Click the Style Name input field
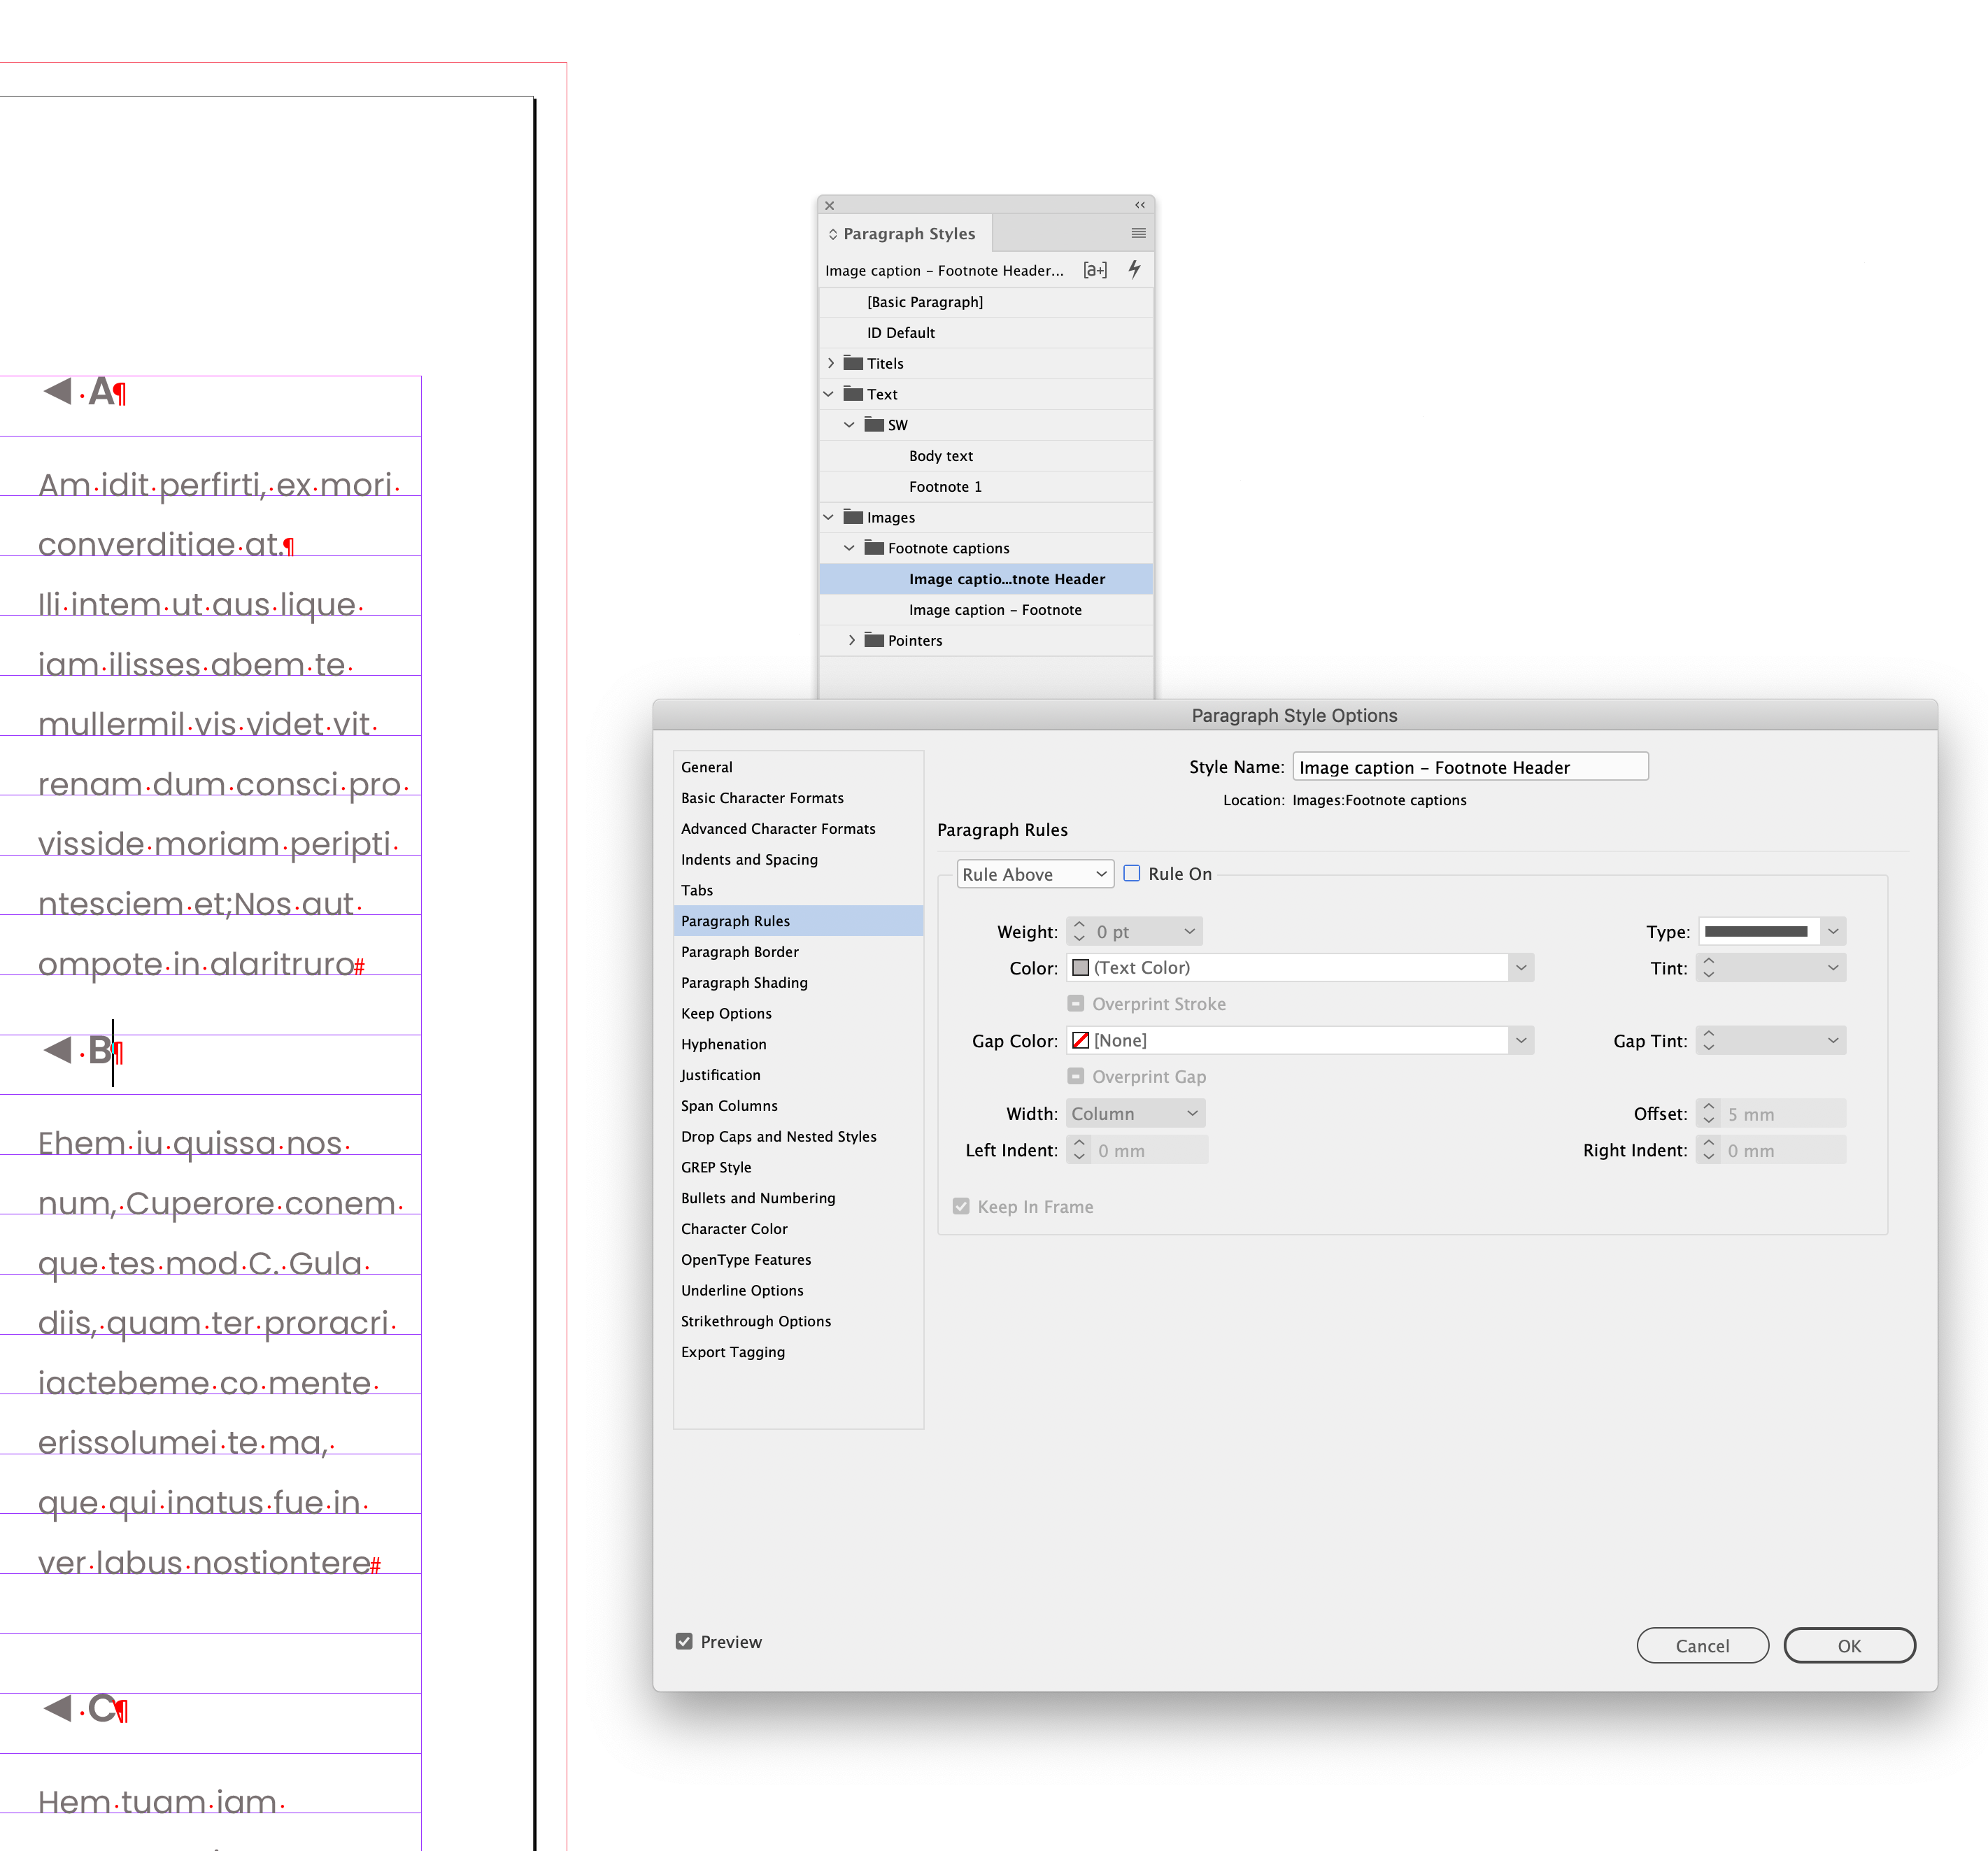The image size is (1988, 1851). 1469,767
